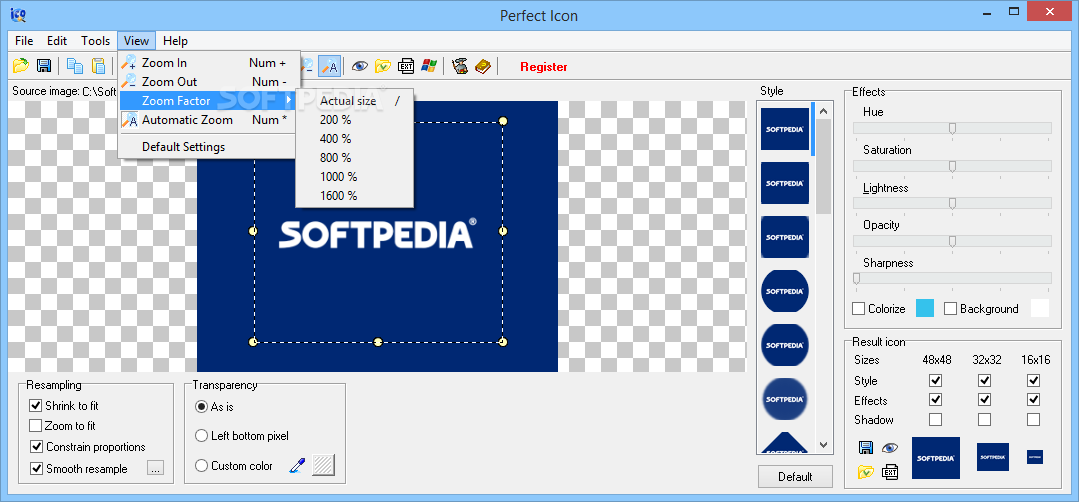Select the first circular style thumbnail

coord(785,291)
